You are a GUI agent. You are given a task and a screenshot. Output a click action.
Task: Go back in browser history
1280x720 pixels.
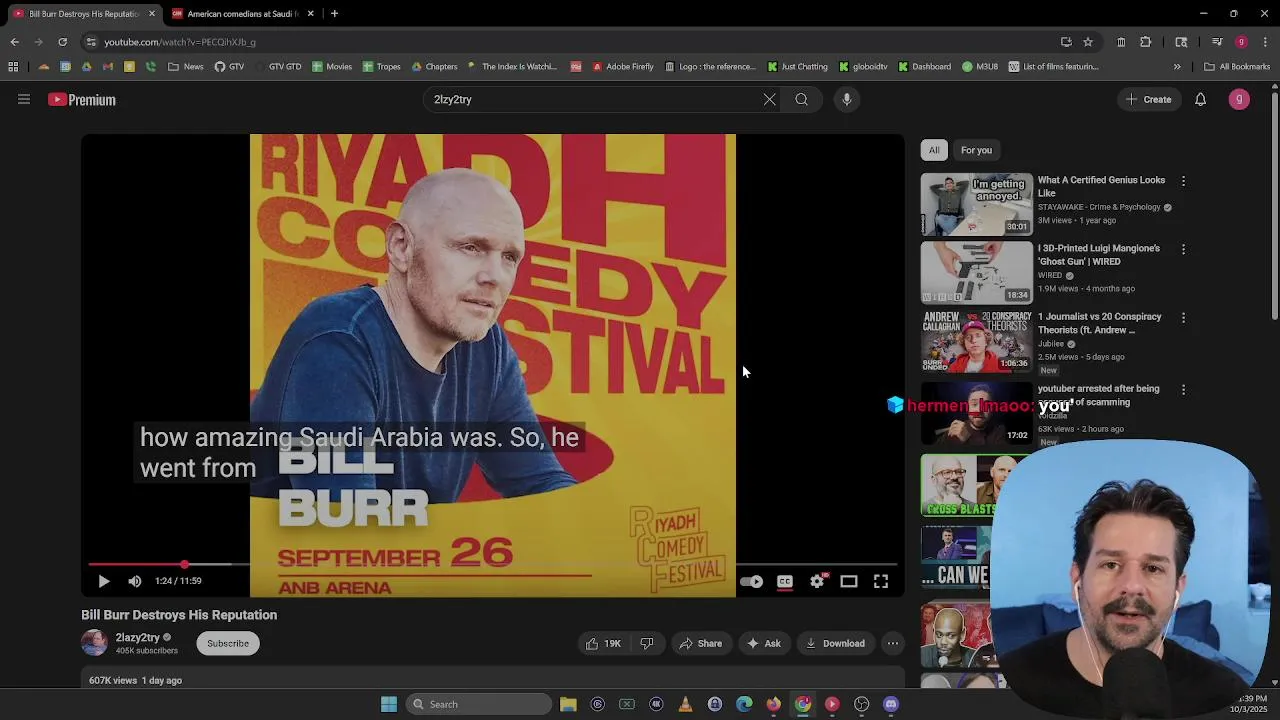[x=14, y=42]
